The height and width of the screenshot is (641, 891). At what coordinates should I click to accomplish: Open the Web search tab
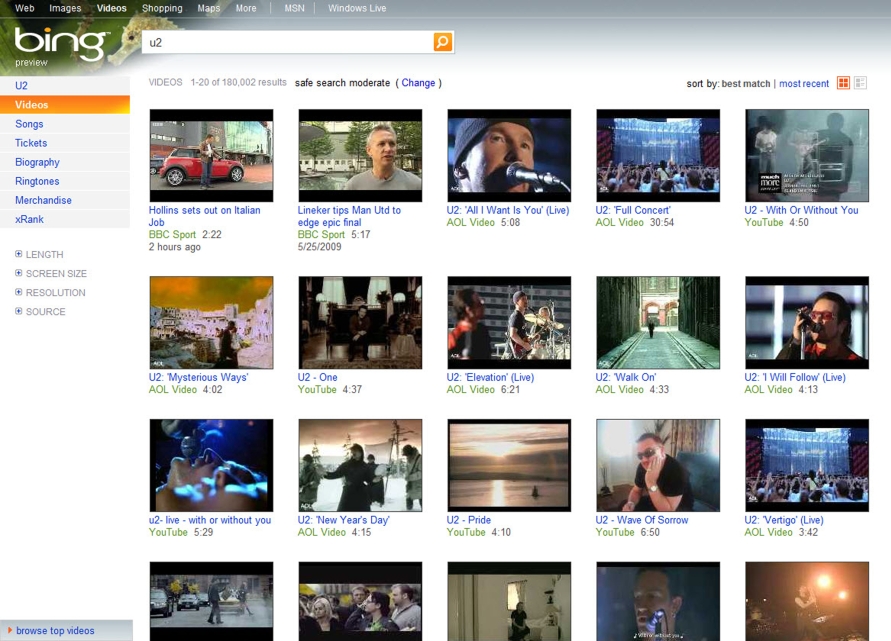coord(24,8)
